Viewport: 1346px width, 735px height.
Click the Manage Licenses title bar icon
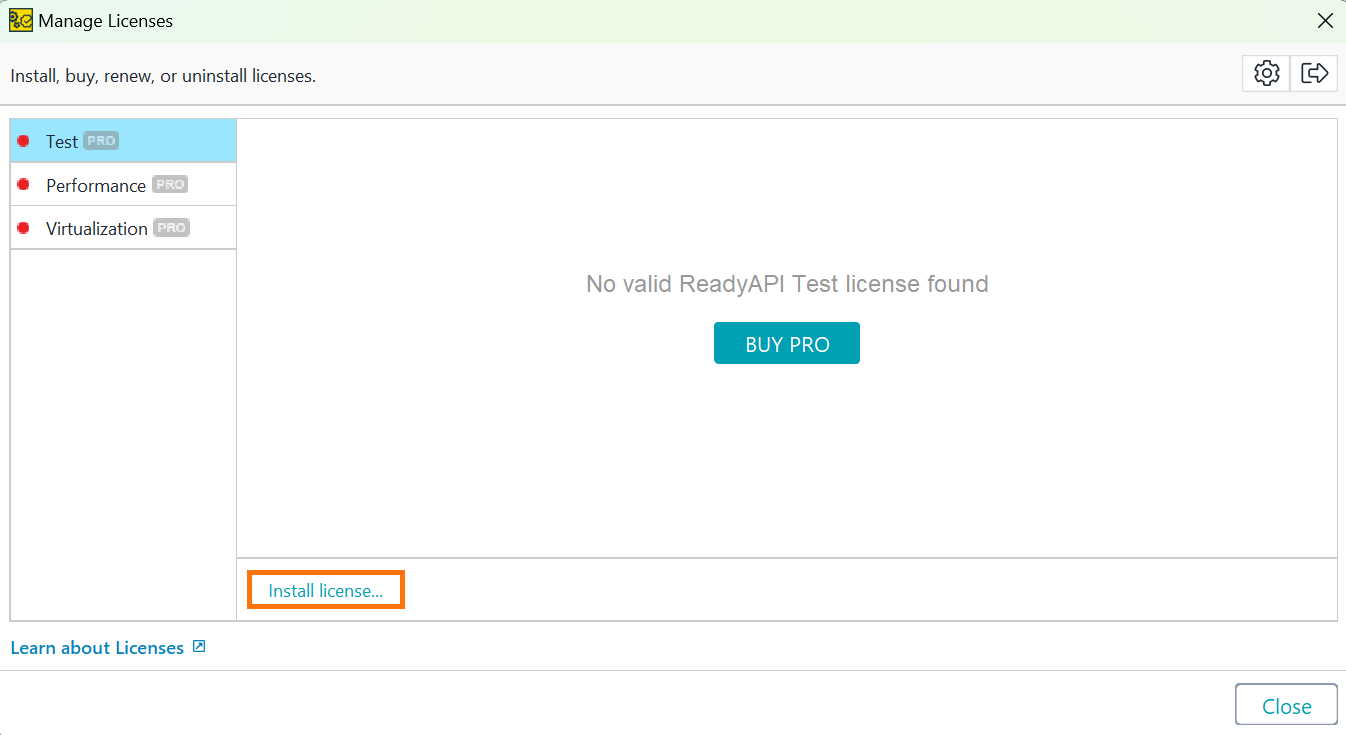(20, 20)
